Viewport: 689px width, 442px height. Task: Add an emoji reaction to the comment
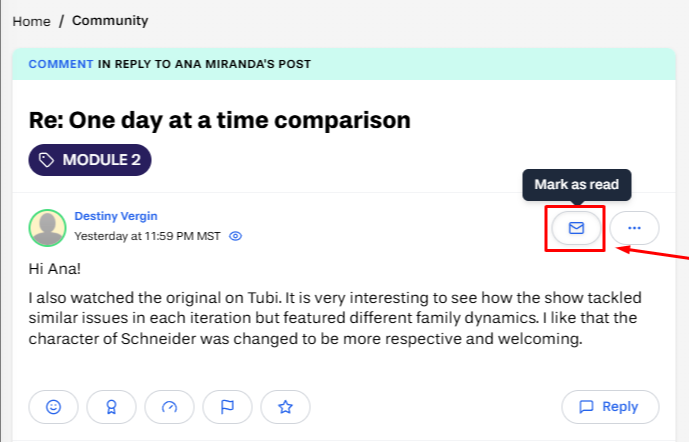(x=54, y=407)
